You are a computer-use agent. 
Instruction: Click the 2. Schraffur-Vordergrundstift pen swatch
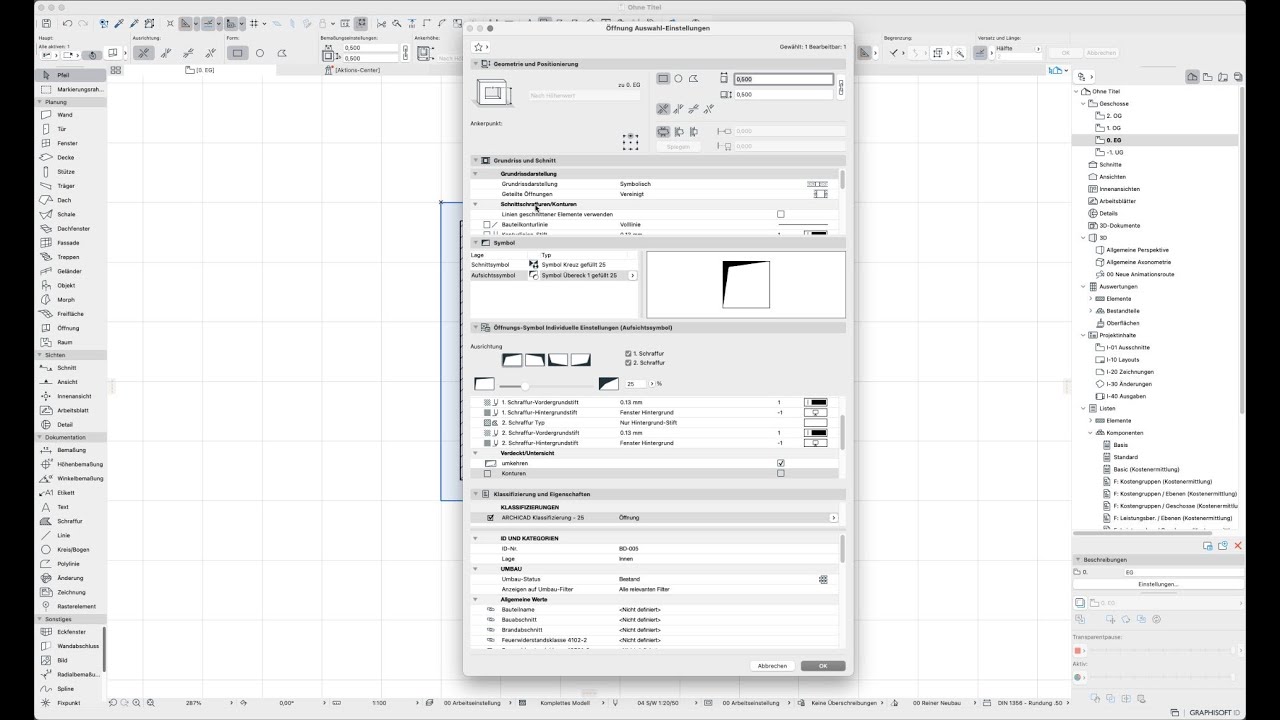[817, 432]
